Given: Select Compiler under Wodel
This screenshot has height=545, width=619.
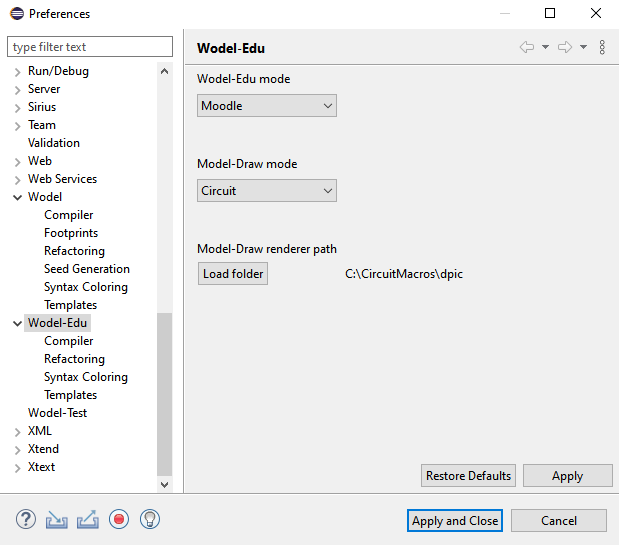Looking at the screenshot, I should coord(69,215).
